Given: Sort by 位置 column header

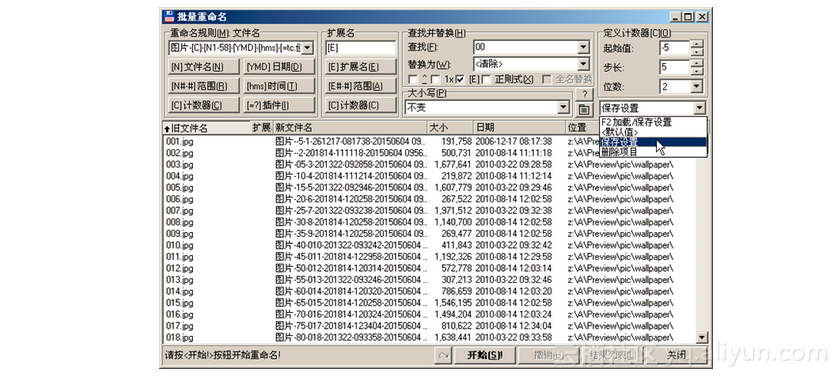Looking at the screenshot, I should 581,128.
